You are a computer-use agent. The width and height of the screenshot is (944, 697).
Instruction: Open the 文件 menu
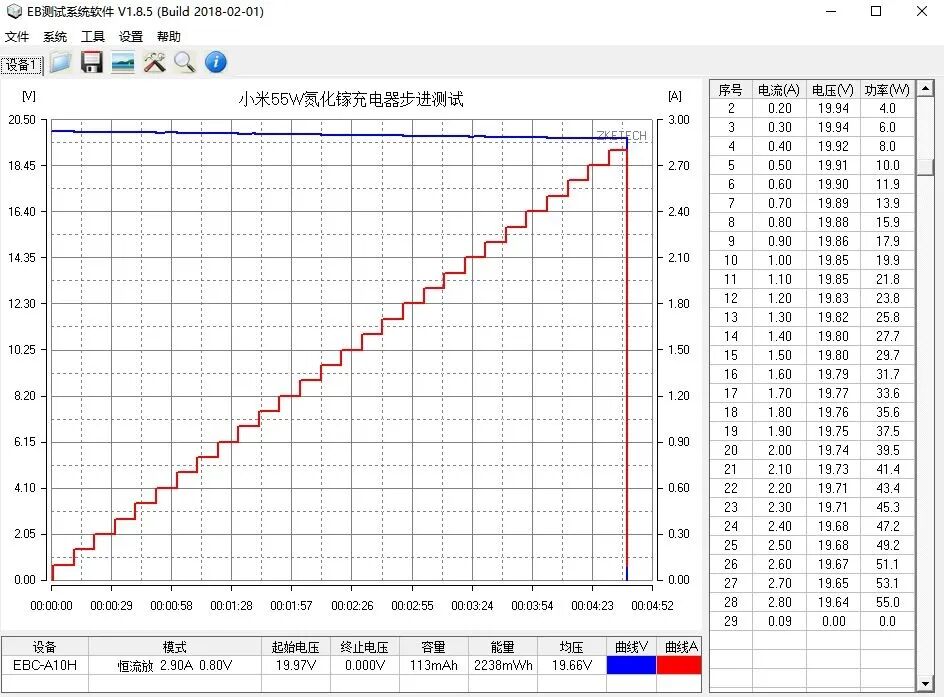(x=17, y=36)
